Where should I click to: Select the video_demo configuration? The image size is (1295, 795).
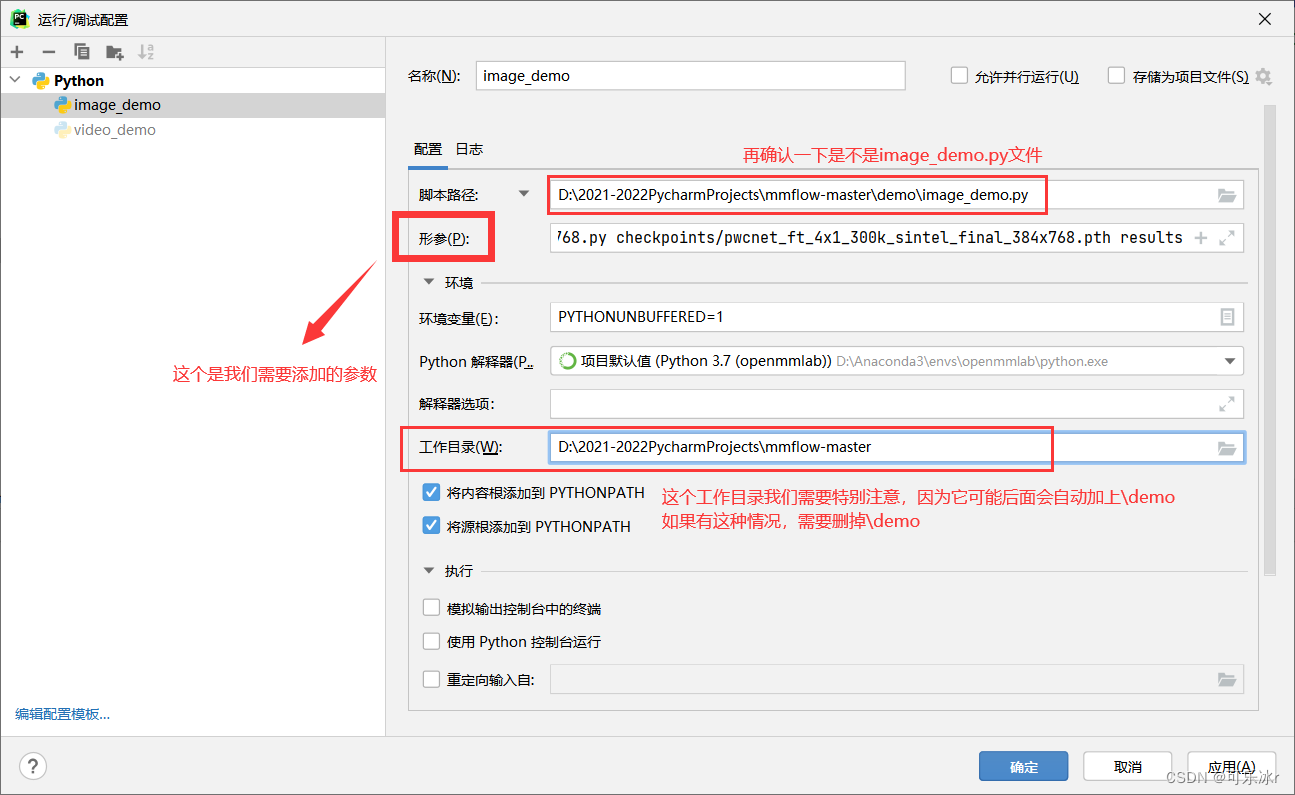click(114, 129)
